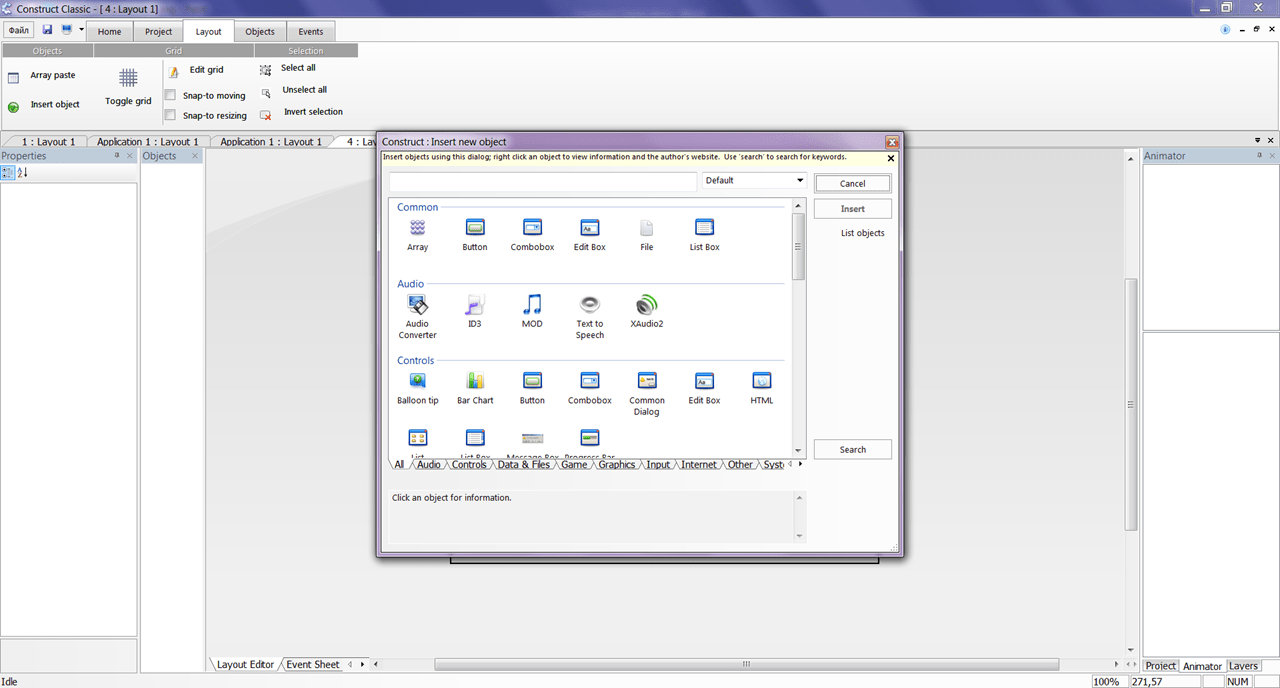The image size is (1280, 688).
Task: Click the Balloon tip object icon
Action: coord(417,381)
